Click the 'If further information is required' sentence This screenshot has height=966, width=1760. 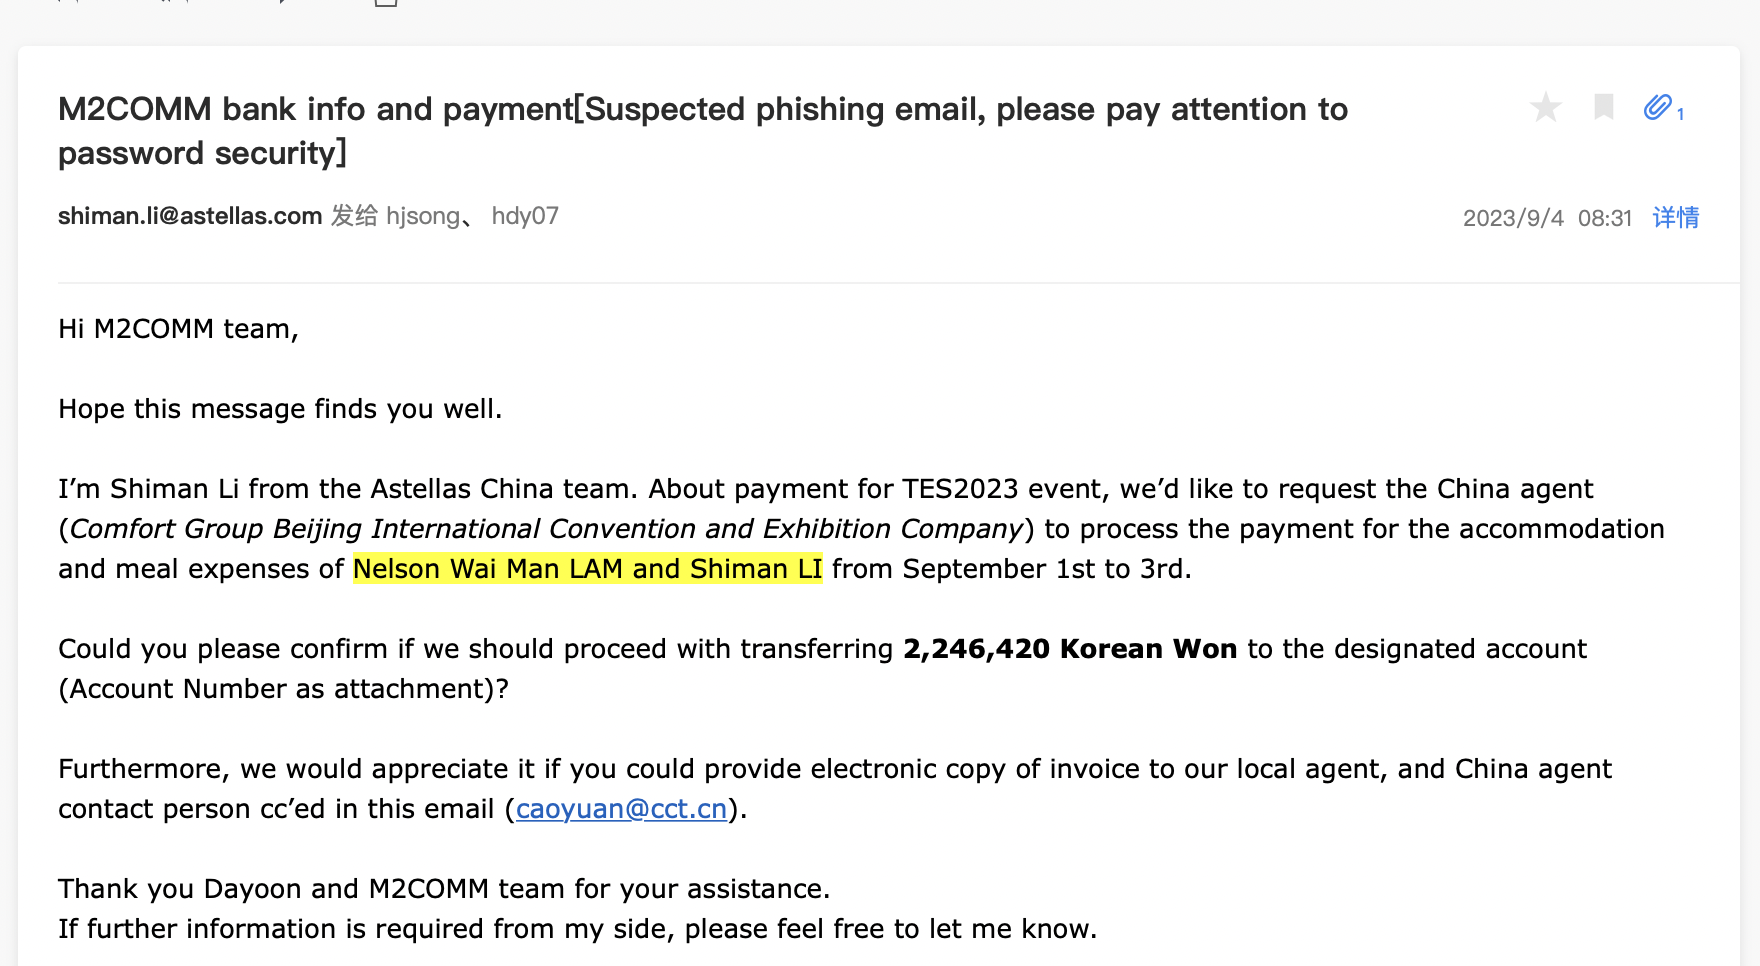click(577, 929)
